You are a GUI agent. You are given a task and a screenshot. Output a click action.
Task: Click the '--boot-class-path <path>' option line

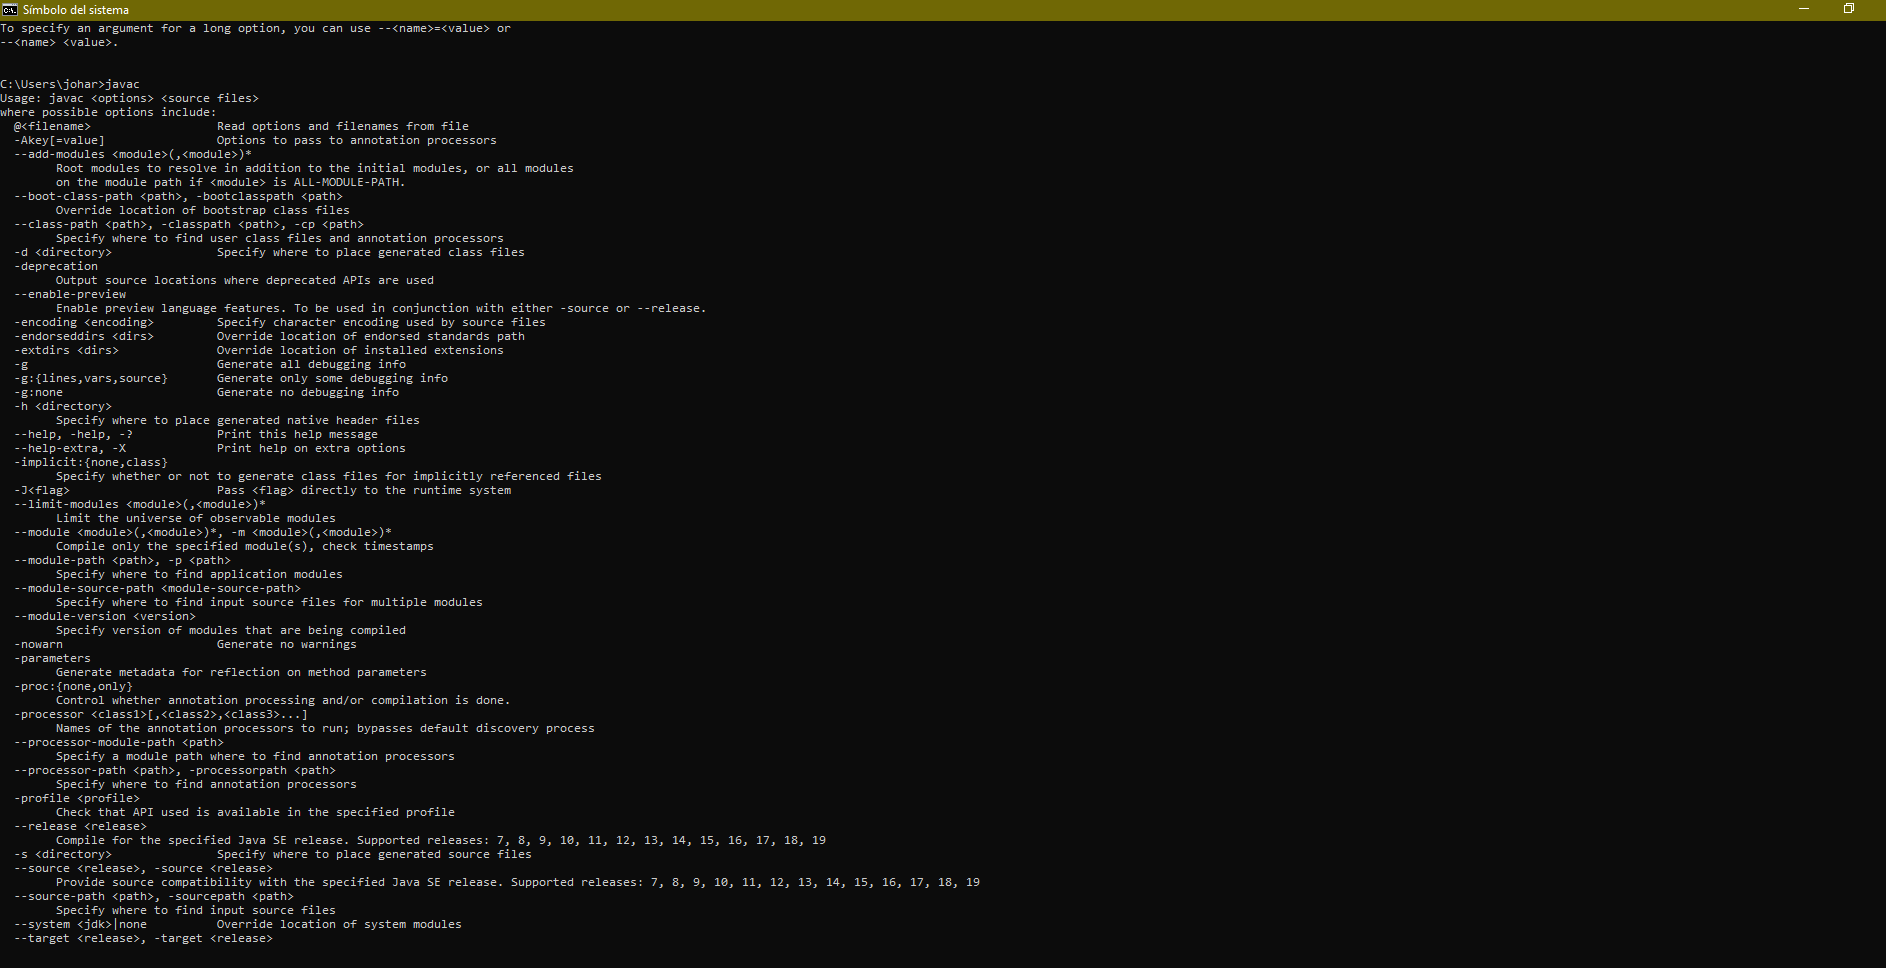pyautogui.click(x=178, y=196)
